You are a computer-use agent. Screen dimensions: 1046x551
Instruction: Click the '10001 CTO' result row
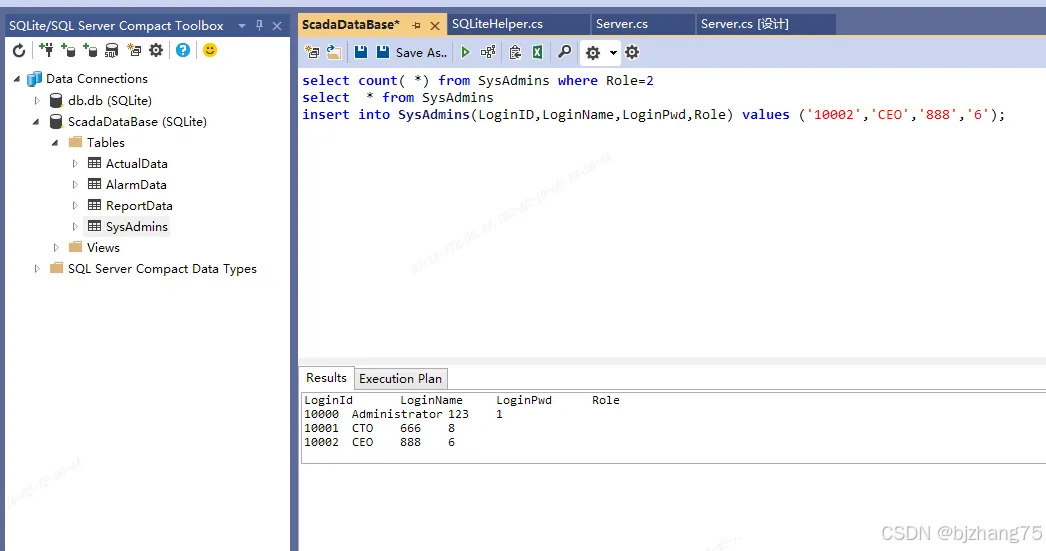pos(380,428)
